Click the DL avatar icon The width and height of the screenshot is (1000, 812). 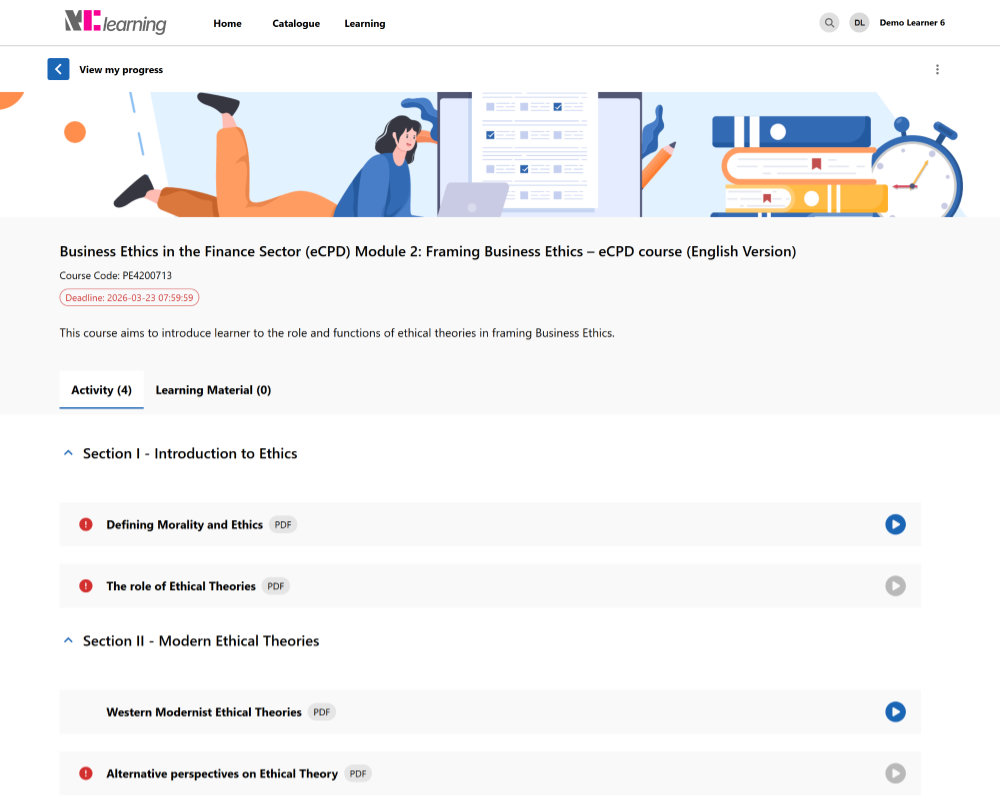point(859,22)
